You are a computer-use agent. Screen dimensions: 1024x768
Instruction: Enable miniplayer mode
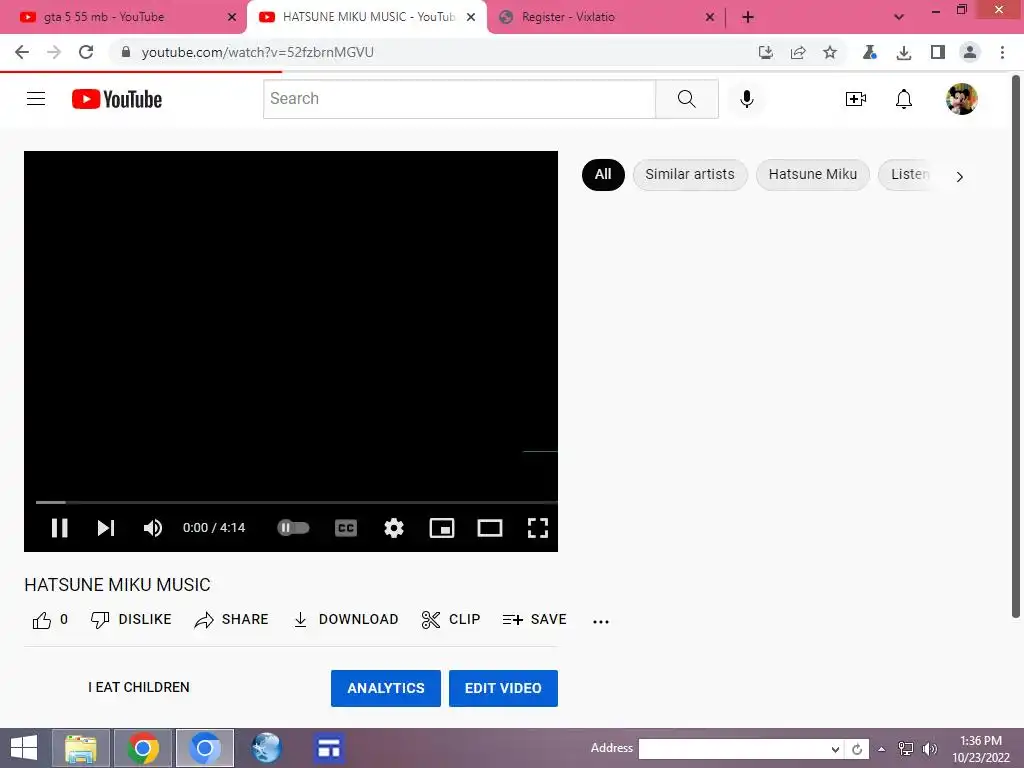(x=441, y=528)
